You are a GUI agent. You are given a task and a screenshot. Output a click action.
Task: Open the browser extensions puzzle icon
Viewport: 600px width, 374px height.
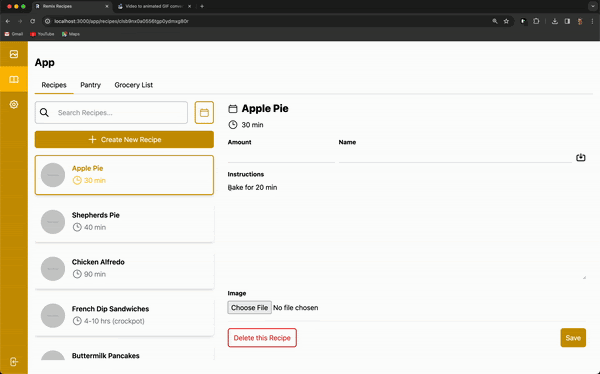[536, 21]
